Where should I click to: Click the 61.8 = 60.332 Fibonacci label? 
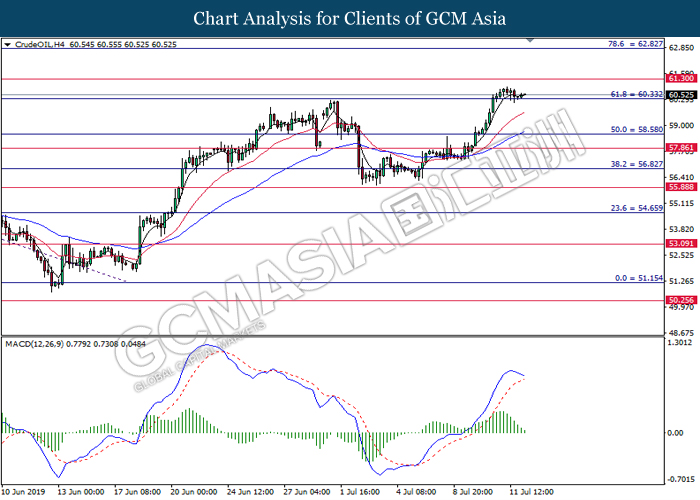click(x=637, y=94)
